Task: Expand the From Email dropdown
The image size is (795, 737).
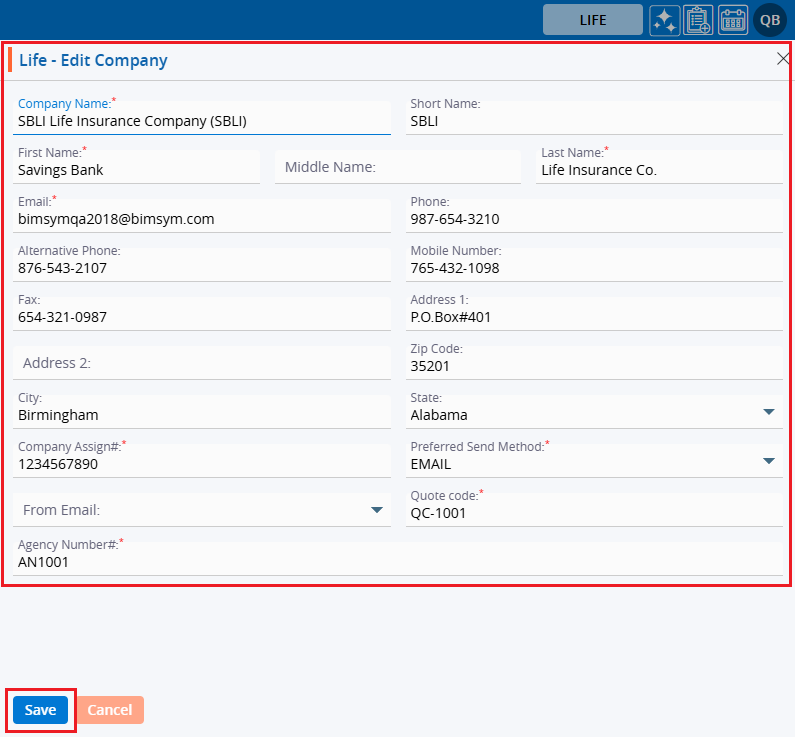Action: click(376, 510)
